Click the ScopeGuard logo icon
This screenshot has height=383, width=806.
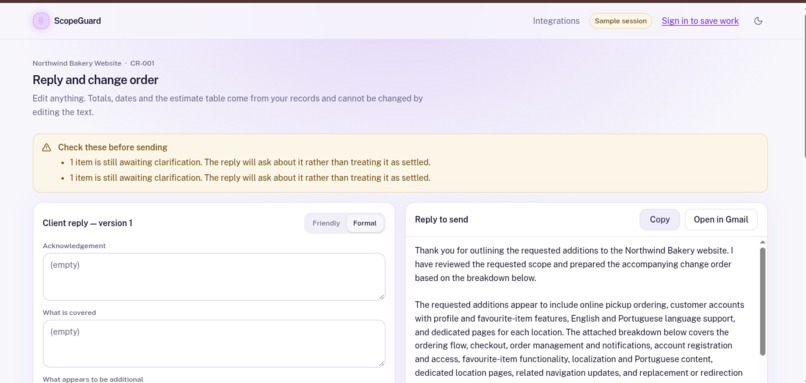tap(41, 21)
